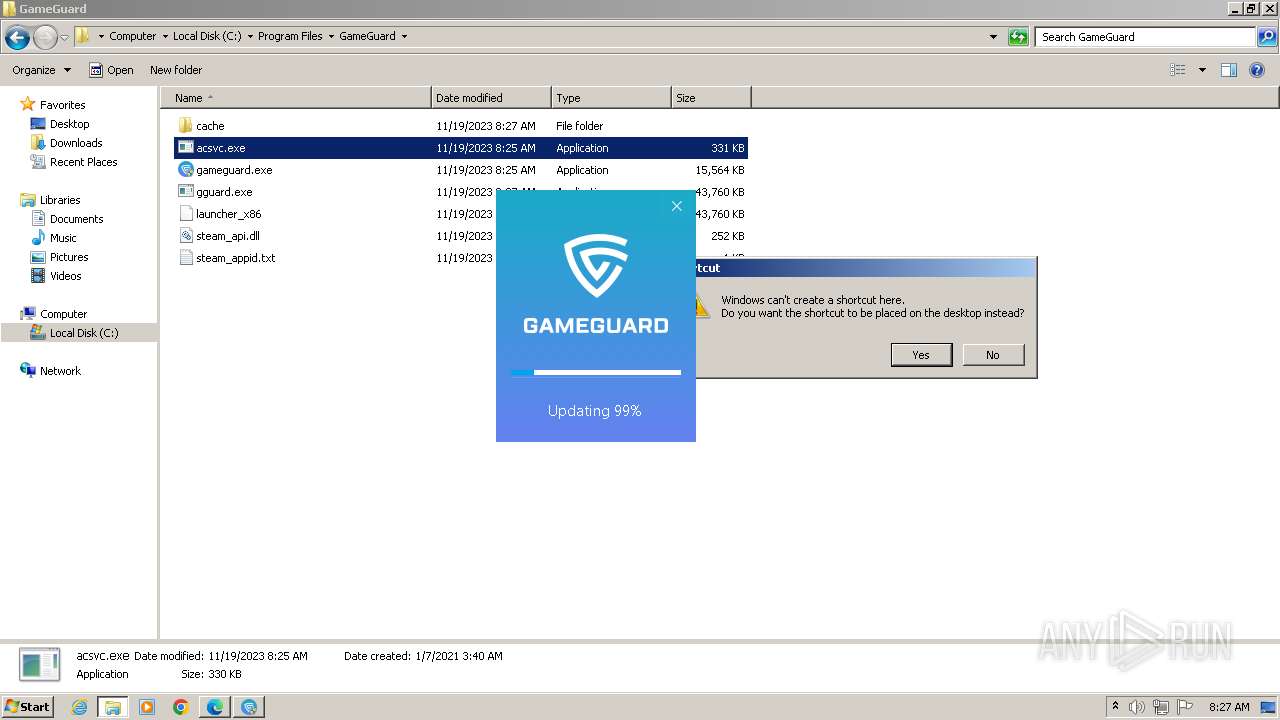Open the views options dropdown arrow
This screenshot has width=1280, height=720.
pos(1202,70)
